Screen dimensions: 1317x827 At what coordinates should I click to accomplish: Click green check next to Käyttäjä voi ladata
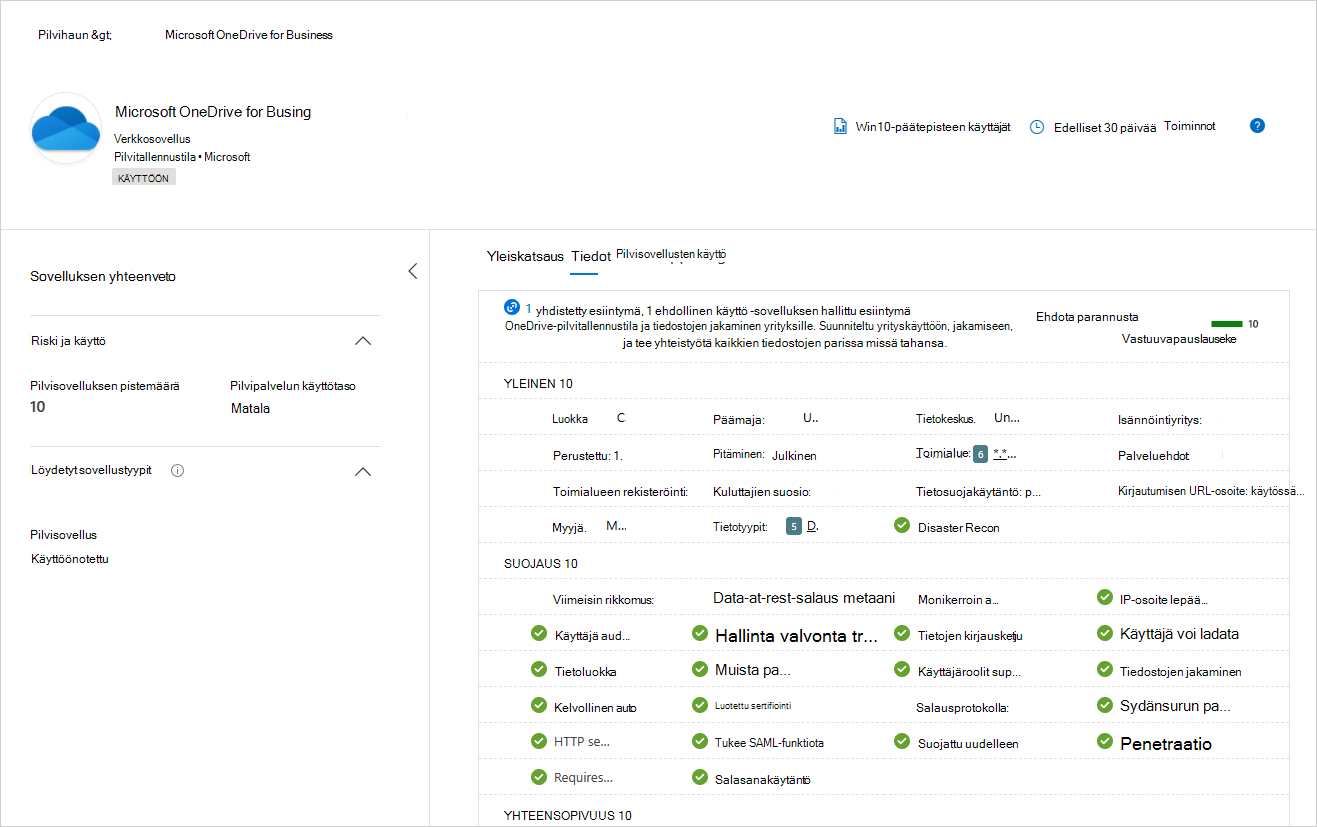tap(1105, 633)
